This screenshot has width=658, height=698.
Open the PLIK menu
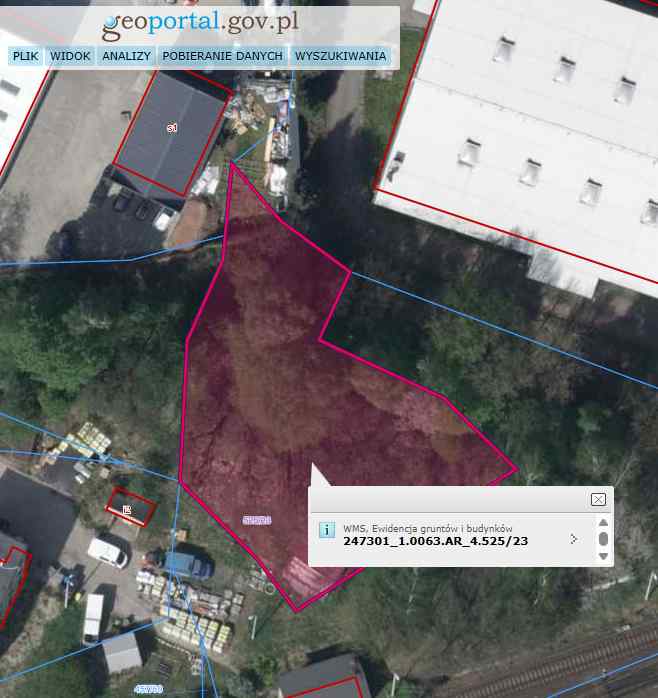pyautogui.click(x=25, y=56)
